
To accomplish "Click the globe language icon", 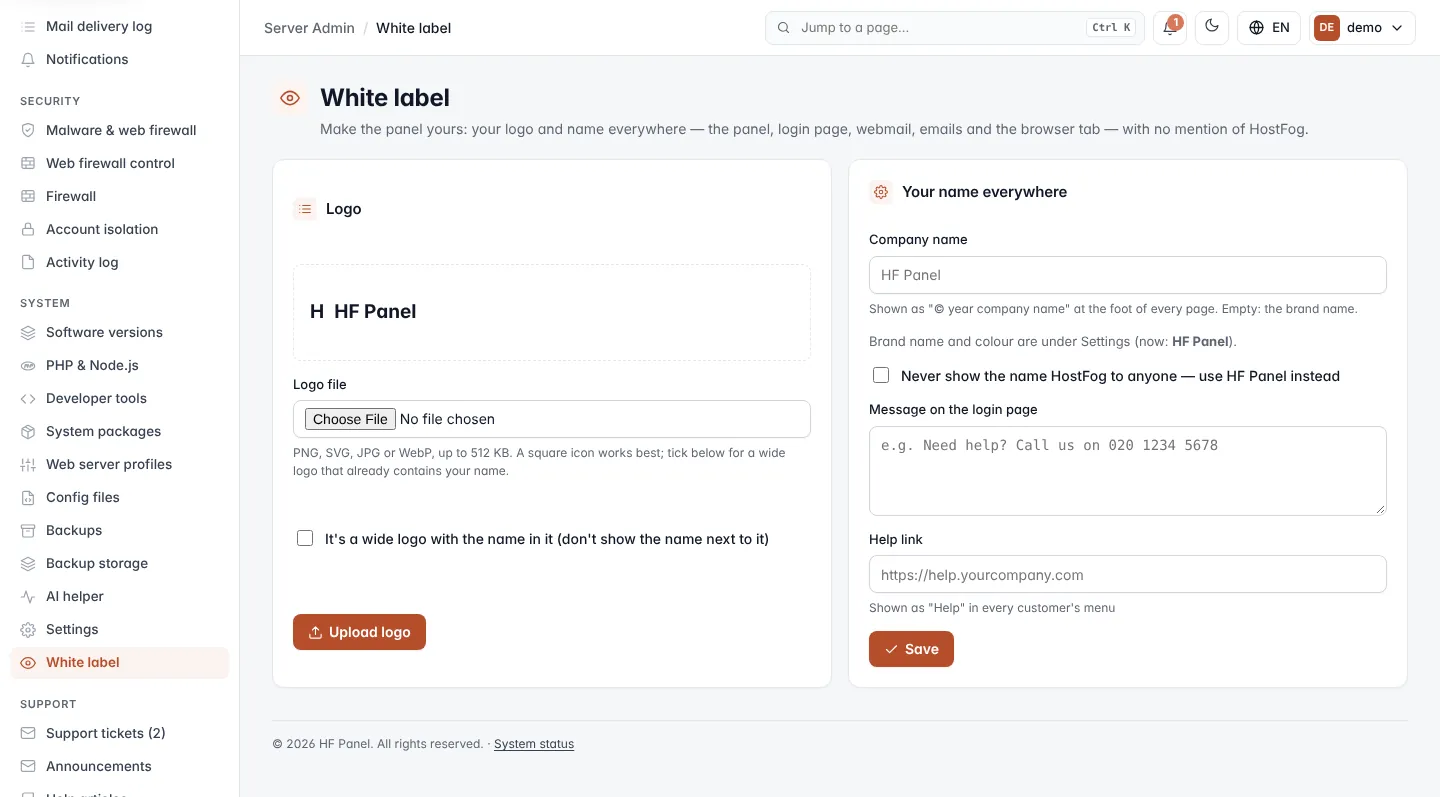I will (1257, 28).
